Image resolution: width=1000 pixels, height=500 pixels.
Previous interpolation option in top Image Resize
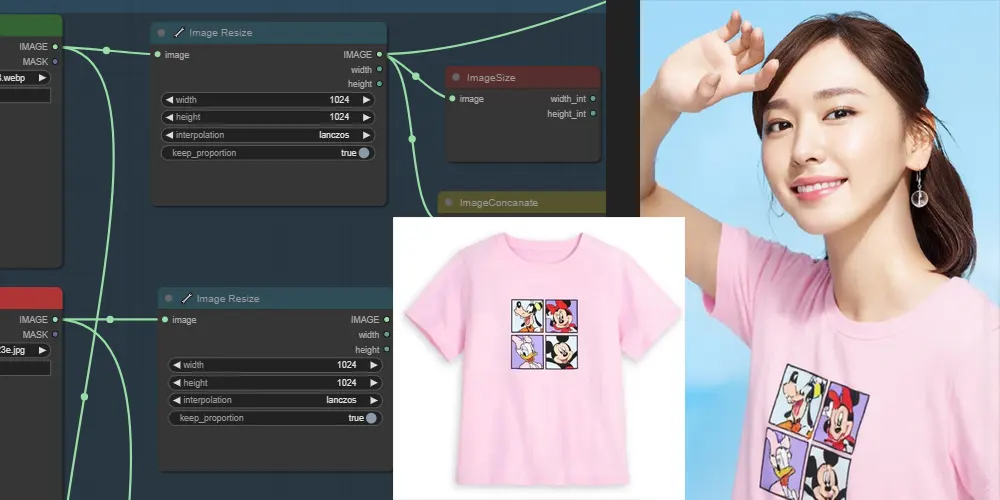[x=170, y=135]
